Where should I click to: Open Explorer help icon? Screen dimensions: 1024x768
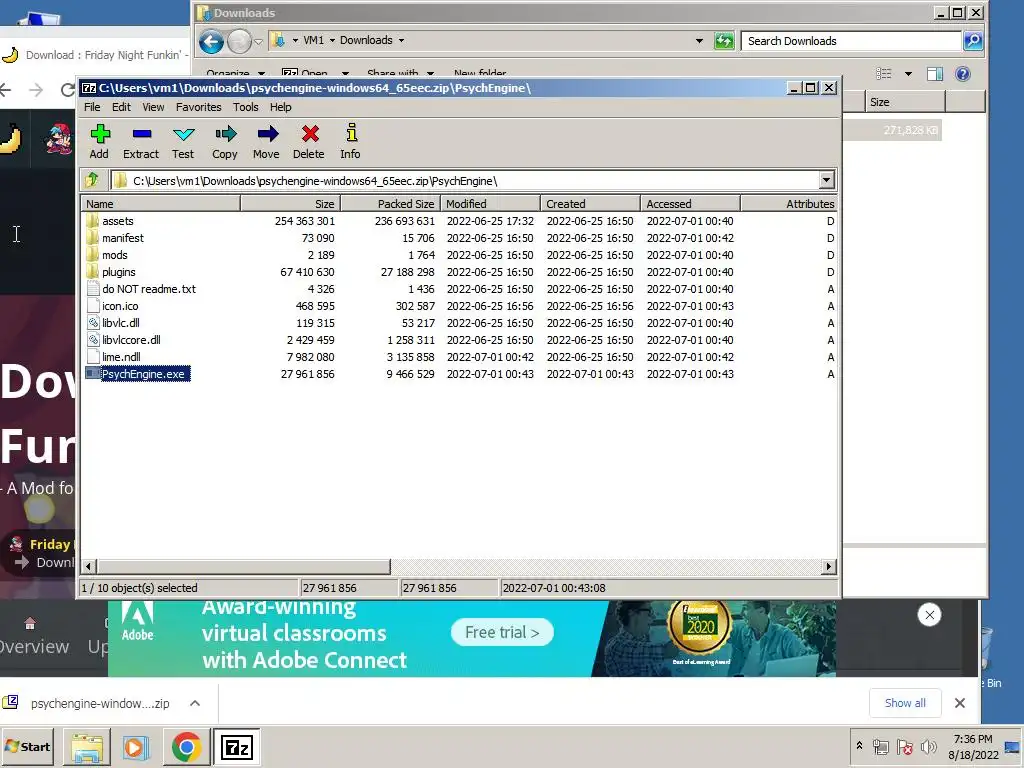click(963, 74)
